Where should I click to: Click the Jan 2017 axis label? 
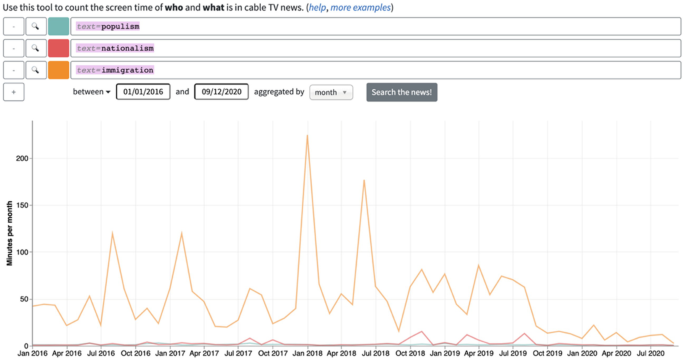[x=170, y=353]
